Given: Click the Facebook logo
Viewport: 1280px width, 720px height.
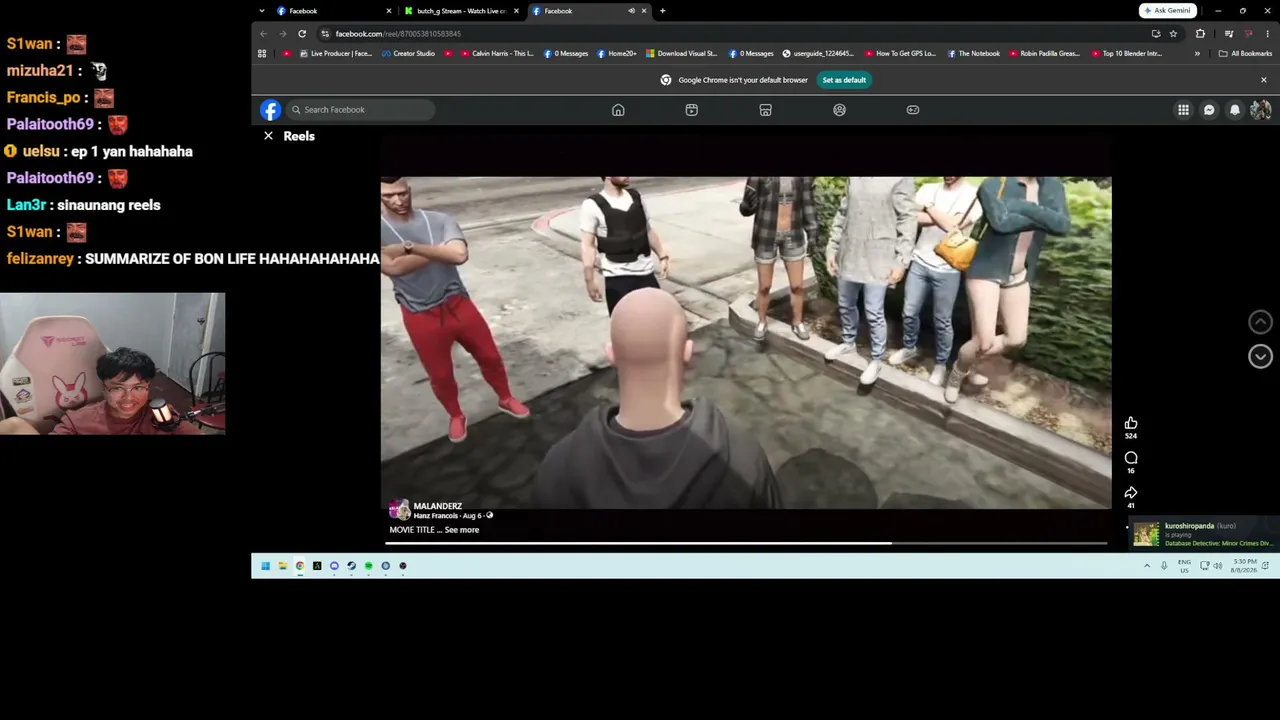Looking at the screenshot, I should [271, 110].
